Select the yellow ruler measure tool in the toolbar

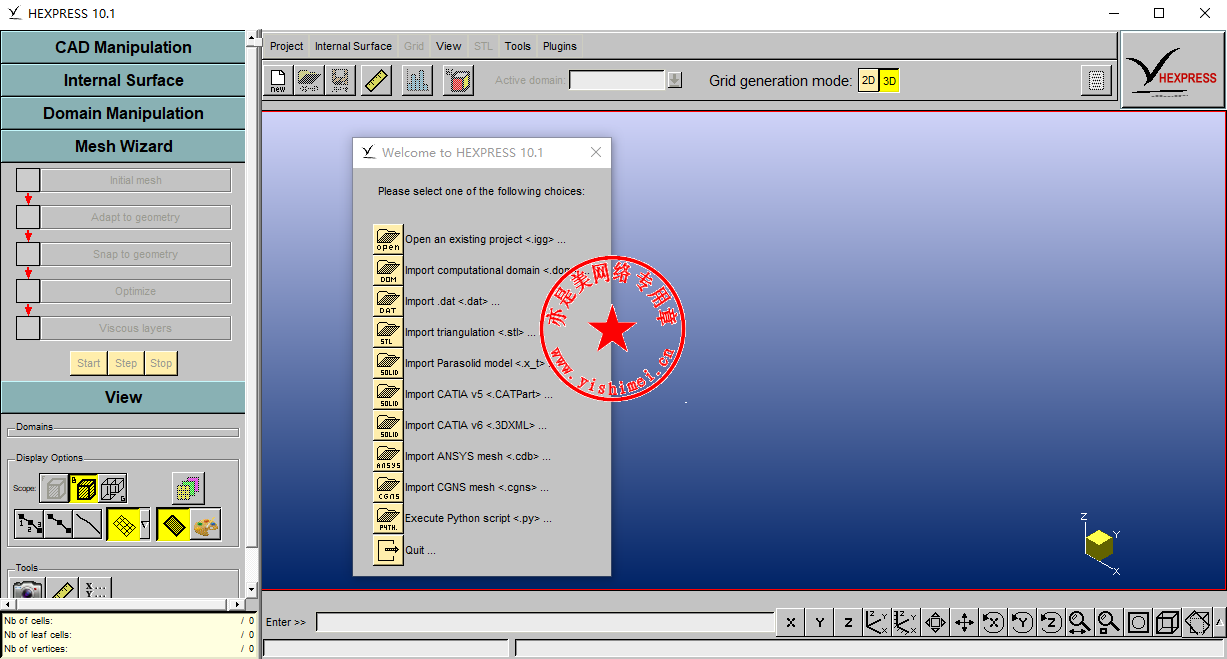click(377, 81)
